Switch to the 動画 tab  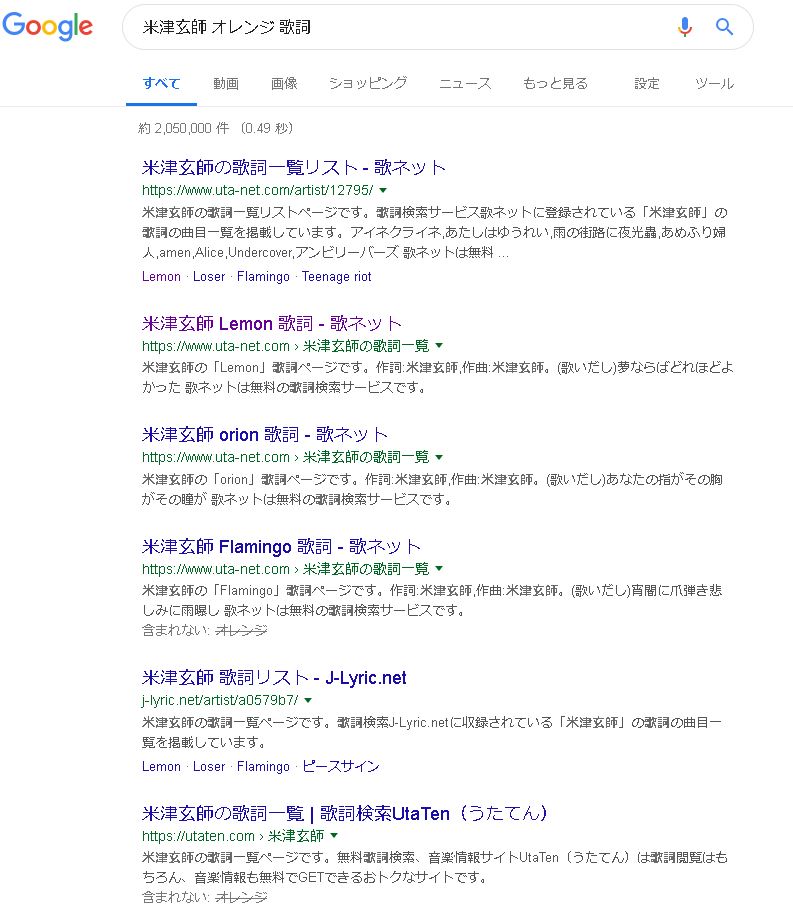[226, 83]
